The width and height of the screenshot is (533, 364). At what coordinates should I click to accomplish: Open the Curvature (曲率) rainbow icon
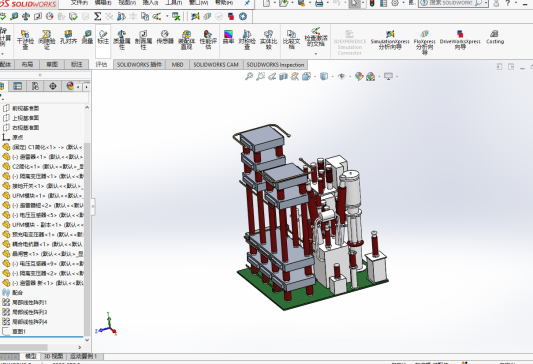[x=228, y=37]
